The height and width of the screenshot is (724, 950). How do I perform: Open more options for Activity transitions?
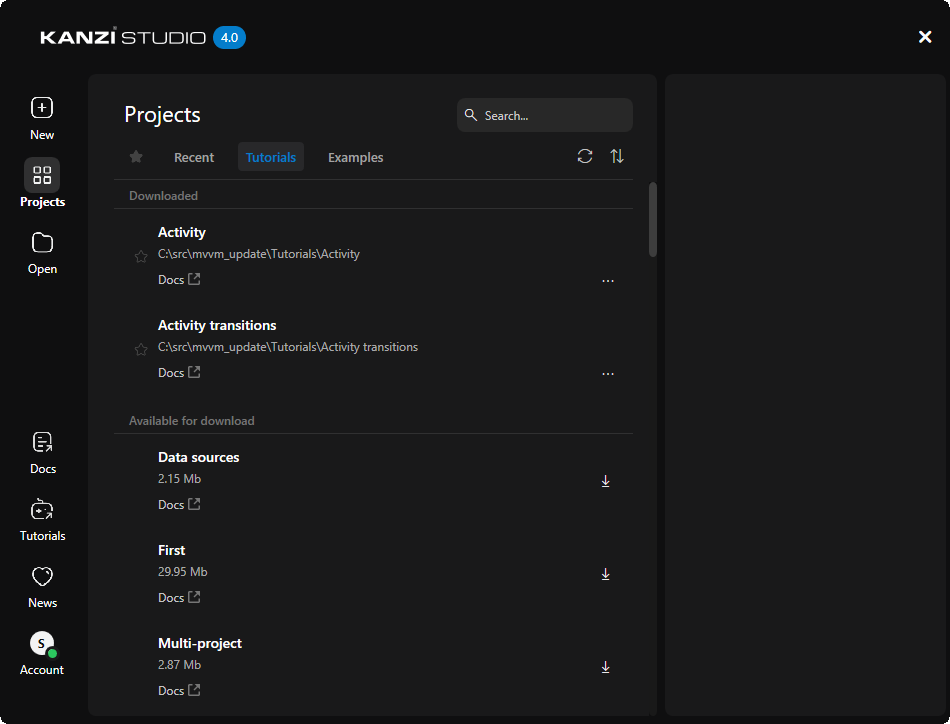(x=607, y=374)
